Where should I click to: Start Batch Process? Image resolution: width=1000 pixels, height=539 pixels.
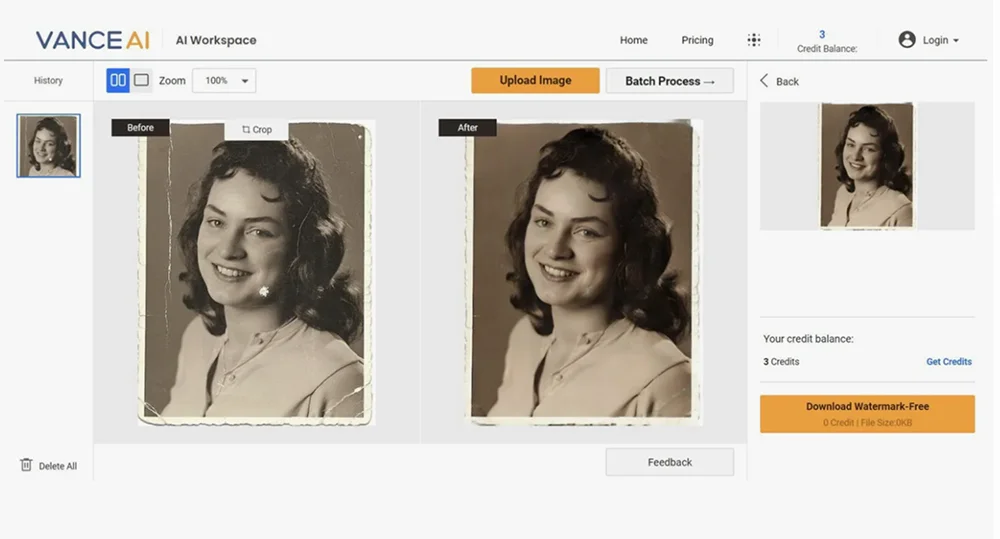pyautogui.click(x=669, y=81)
